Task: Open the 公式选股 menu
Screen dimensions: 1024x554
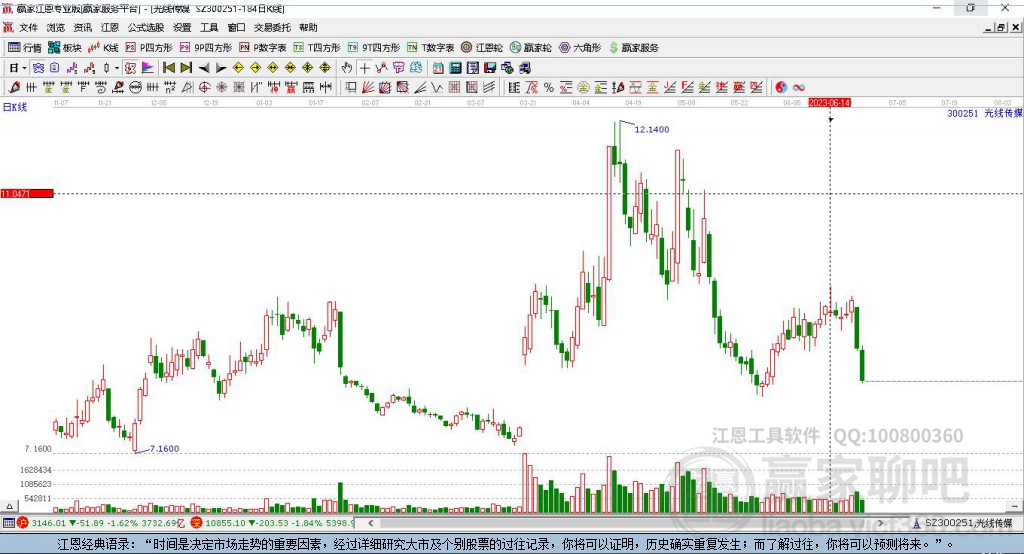Action: [146, 27]
